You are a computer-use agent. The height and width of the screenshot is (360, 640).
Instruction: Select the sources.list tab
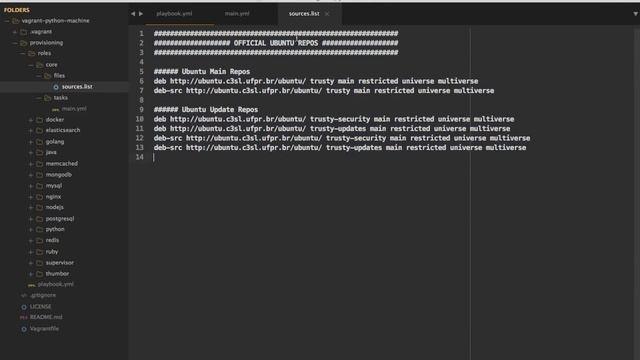[304, 13]
